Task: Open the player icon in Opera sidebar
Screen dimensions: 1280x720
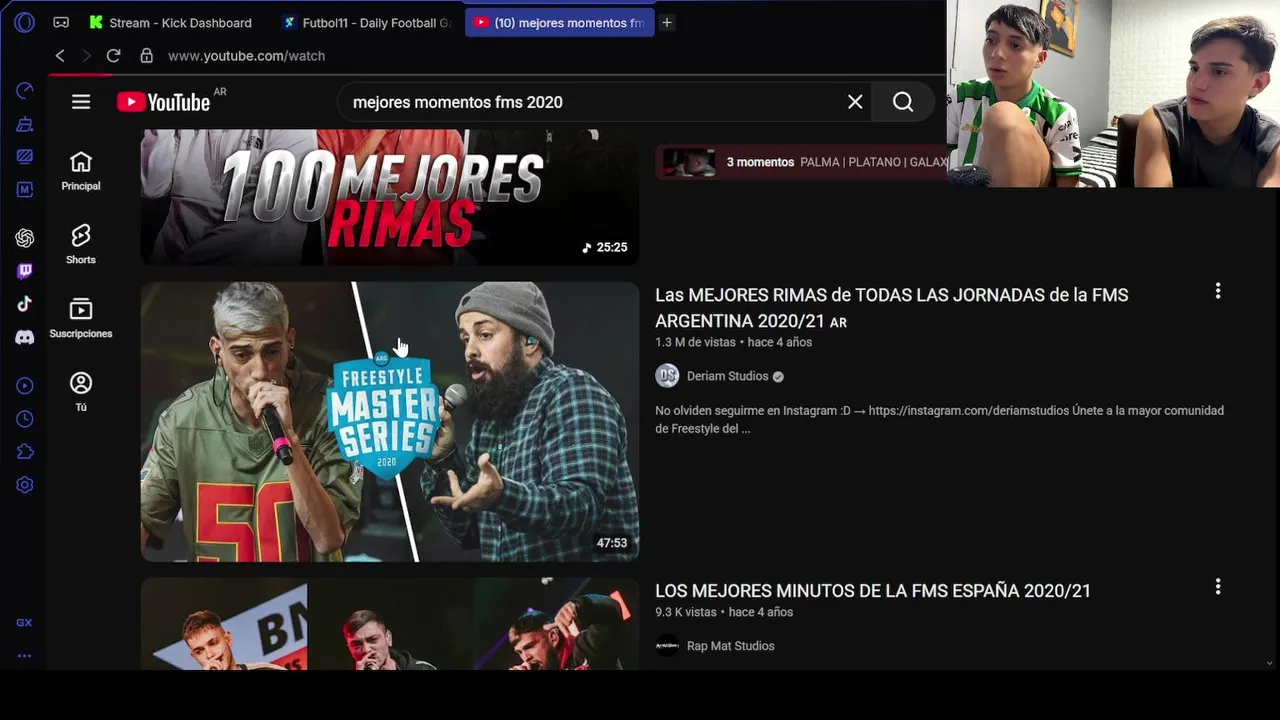Action: coord(25,386)
